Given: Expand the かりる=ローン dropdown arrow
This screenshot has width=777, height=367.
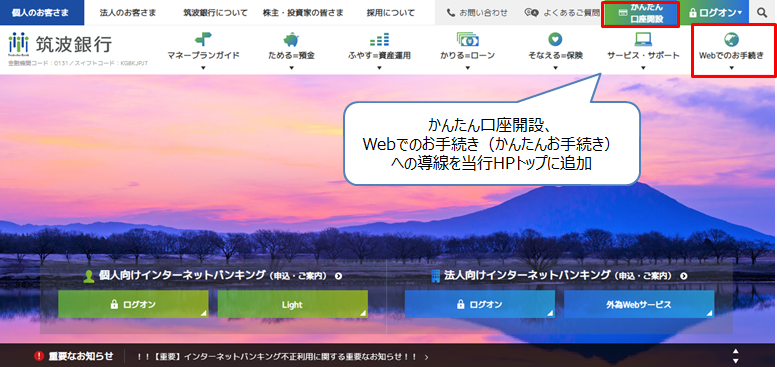Looking at the screenshot, I should coord(467,68).
